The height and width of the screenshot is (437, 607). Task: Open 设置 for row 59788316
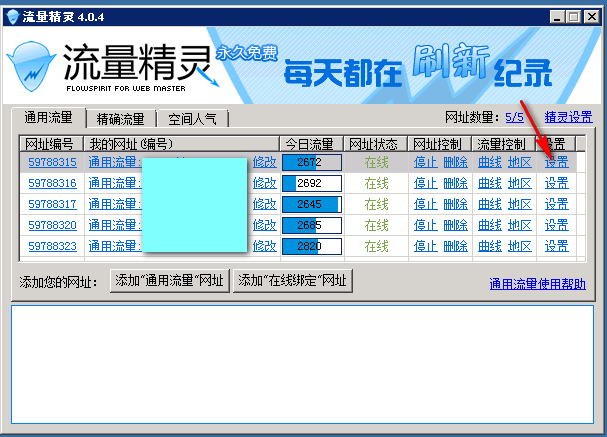tap(557, 183)
